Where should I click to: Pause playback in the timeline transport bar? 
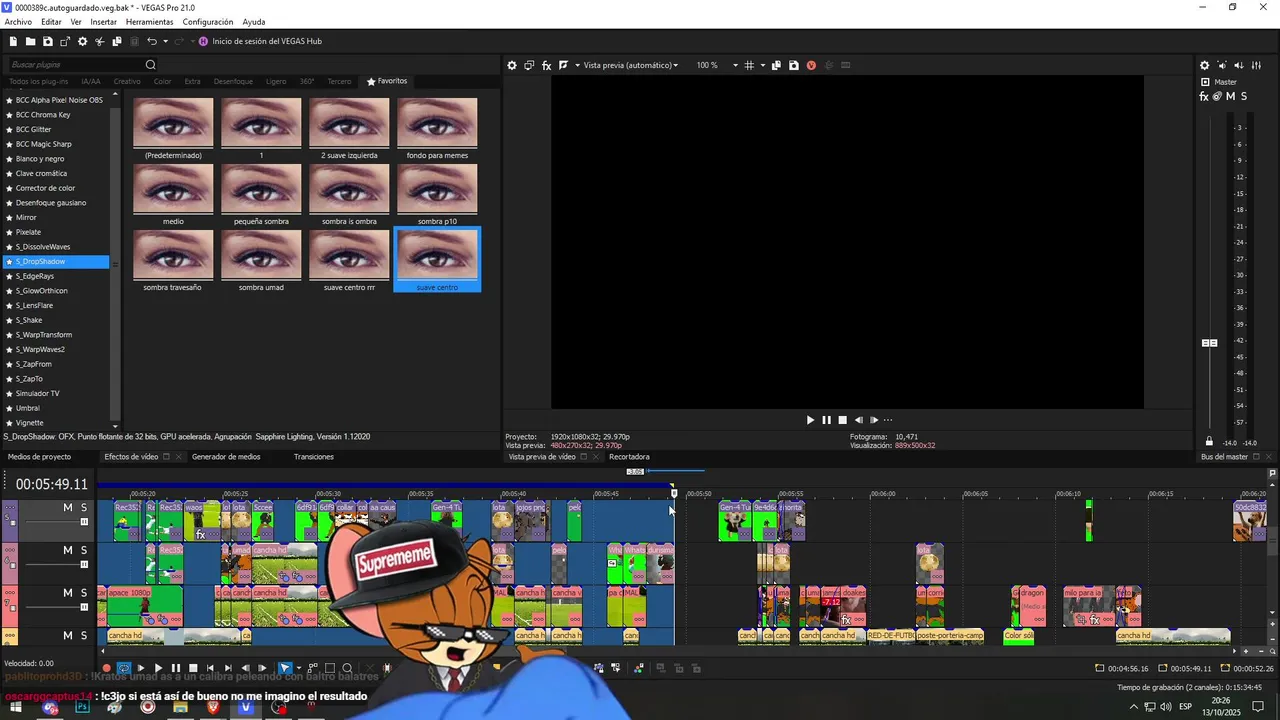click(175, 668)
